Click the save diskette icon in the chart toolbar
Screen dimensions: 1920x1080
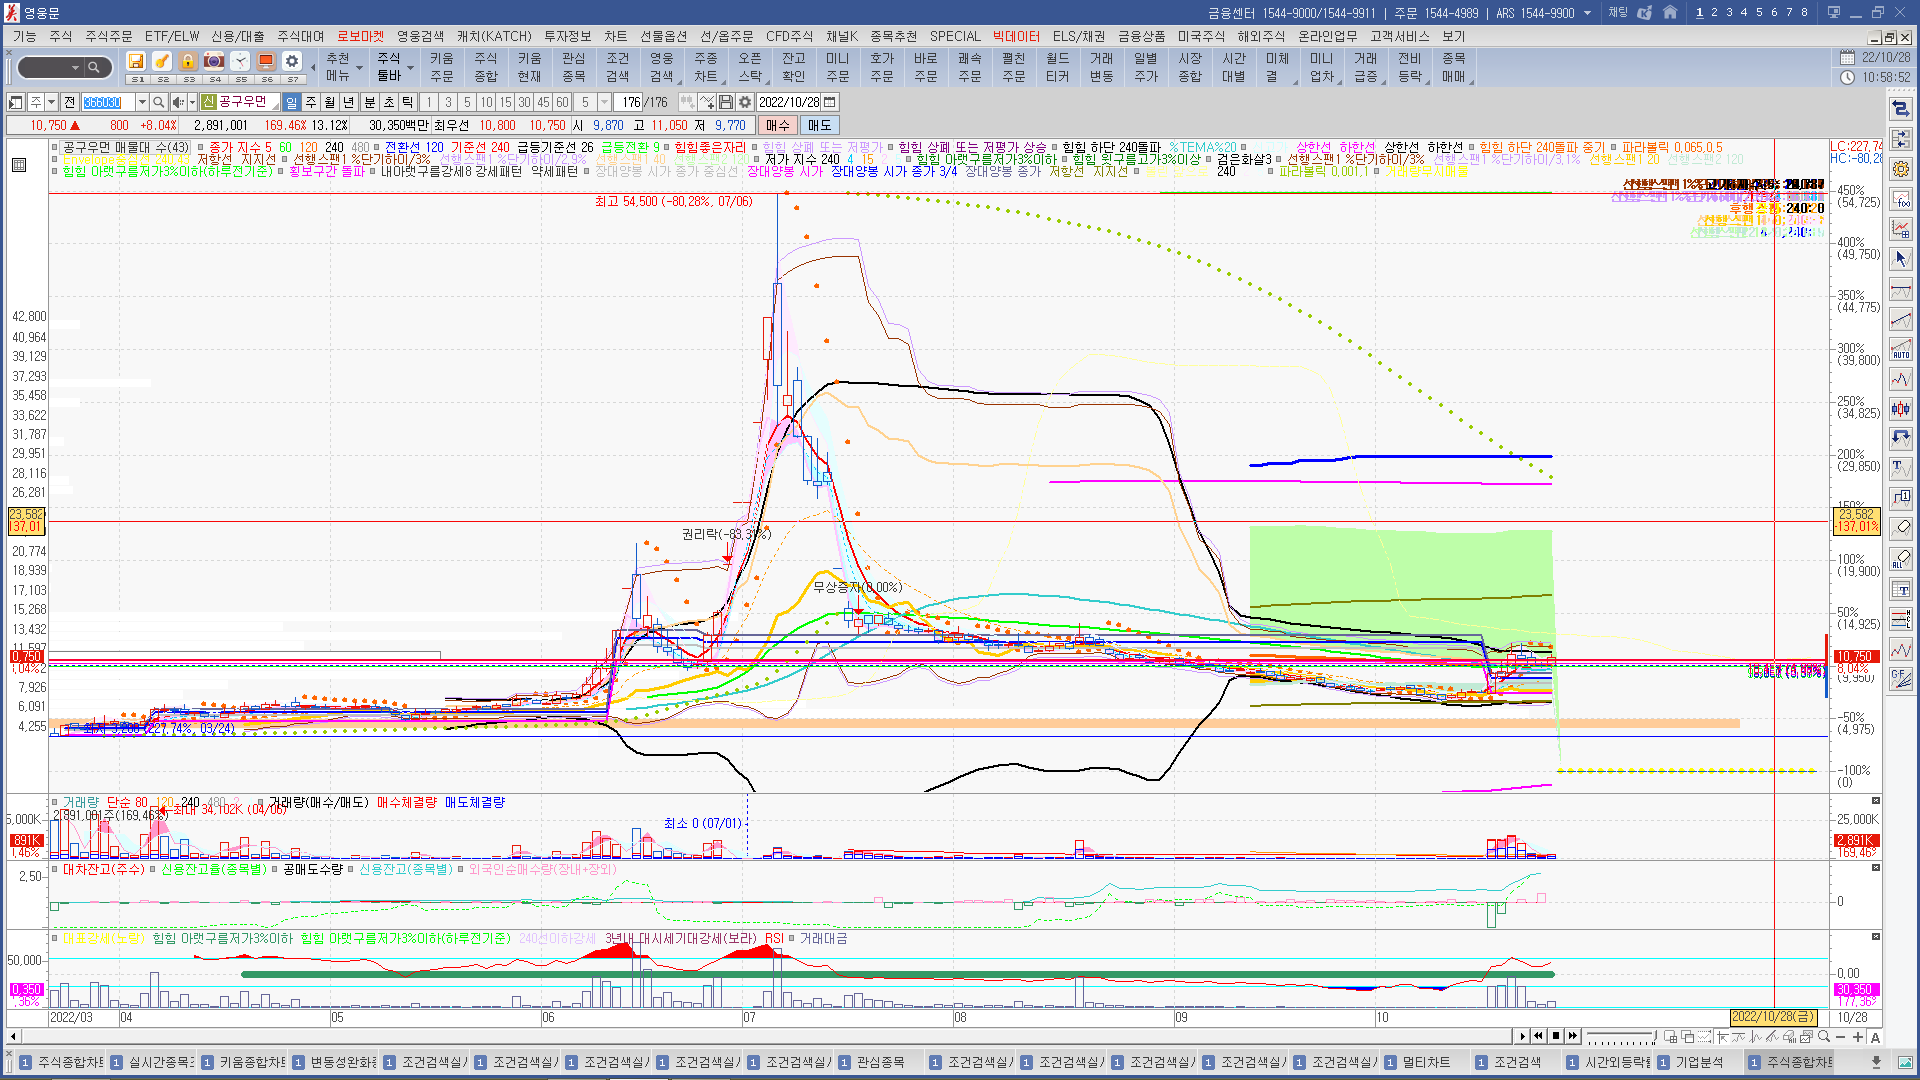726,102
